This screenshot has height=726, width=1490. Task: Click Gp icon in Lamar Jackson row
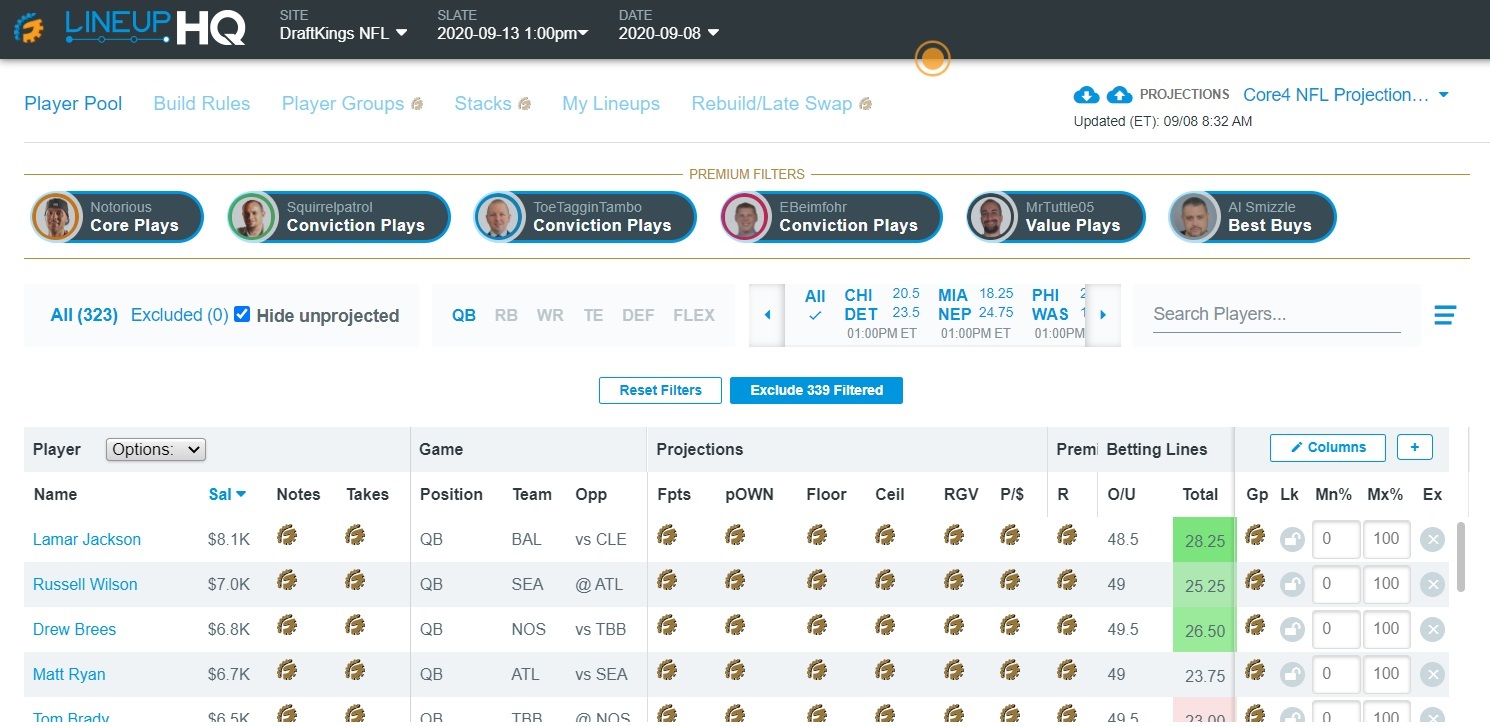1255,537
